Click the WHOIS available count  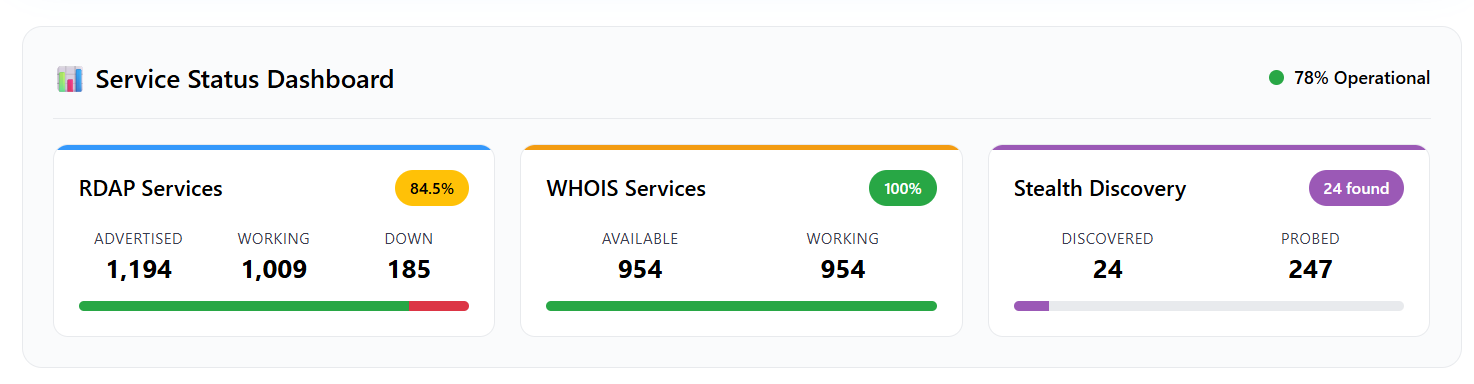pos(640,269)
